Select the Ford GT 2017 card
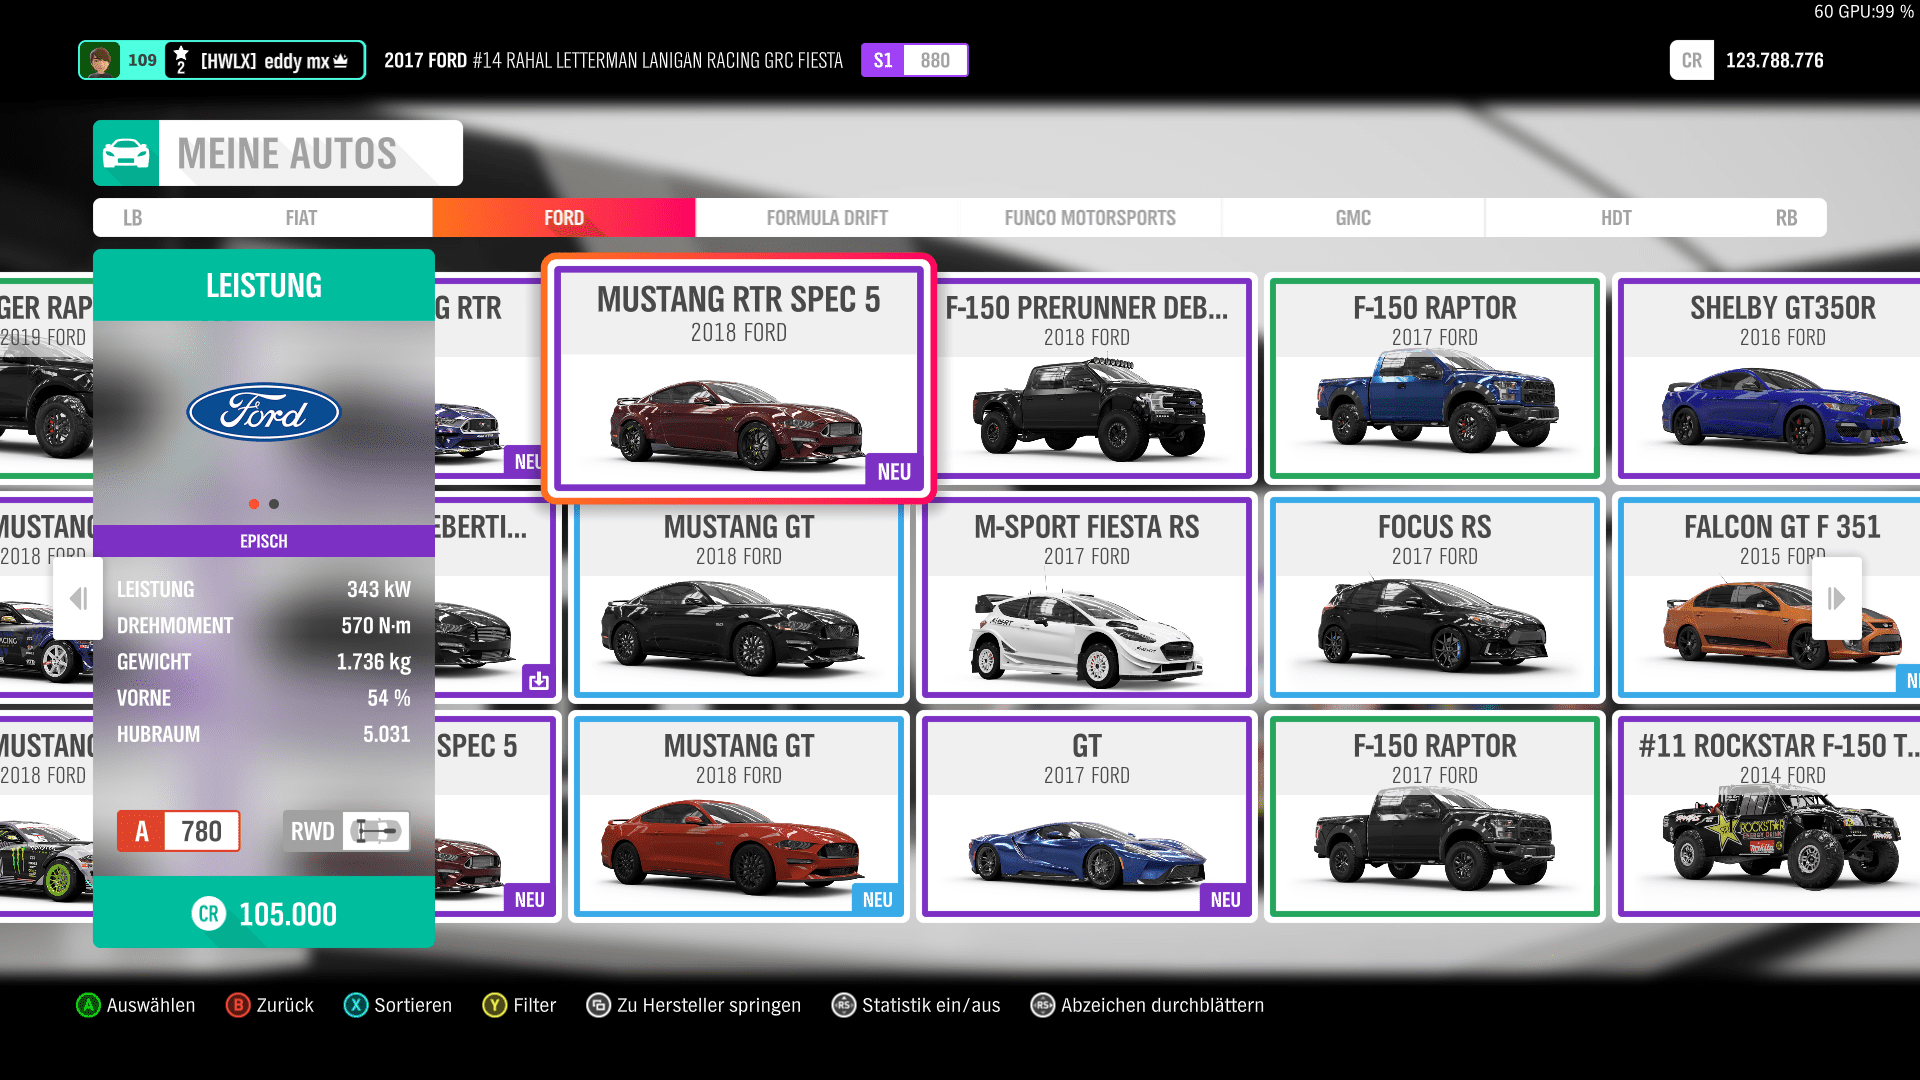Screen dimensions: 1920x1080 click(x=1087, y=817)
